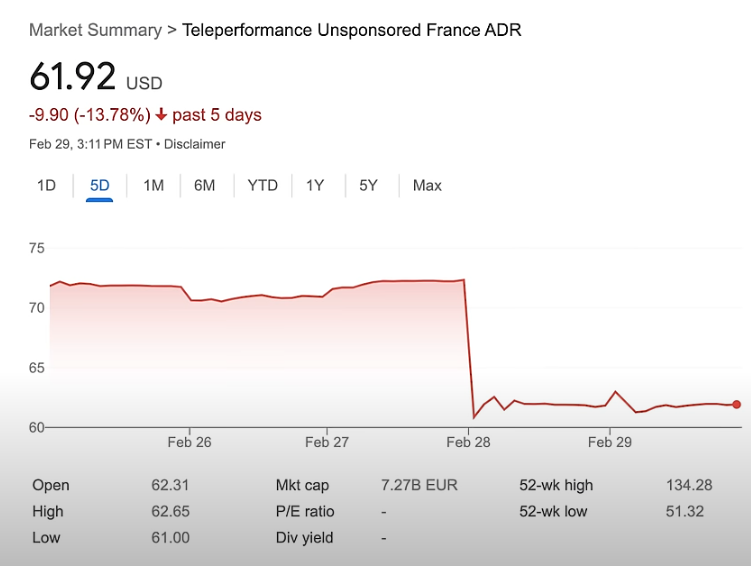Switch to the 1M chart range

(x=153, y=186)
